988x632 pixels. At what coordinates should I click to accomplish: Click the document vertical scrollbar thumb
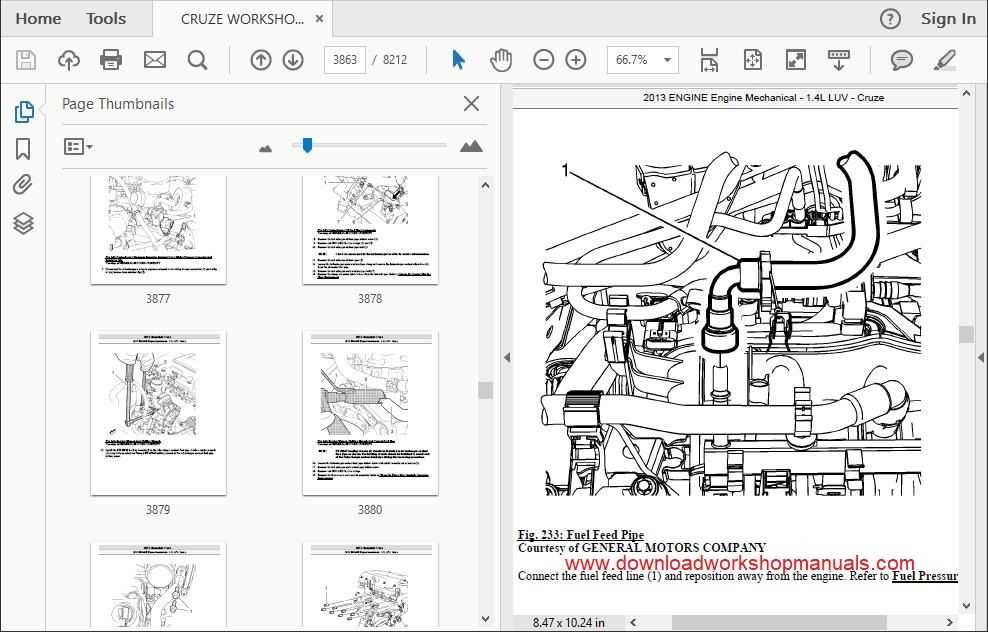pyautogui.click(x=967, y=335)
